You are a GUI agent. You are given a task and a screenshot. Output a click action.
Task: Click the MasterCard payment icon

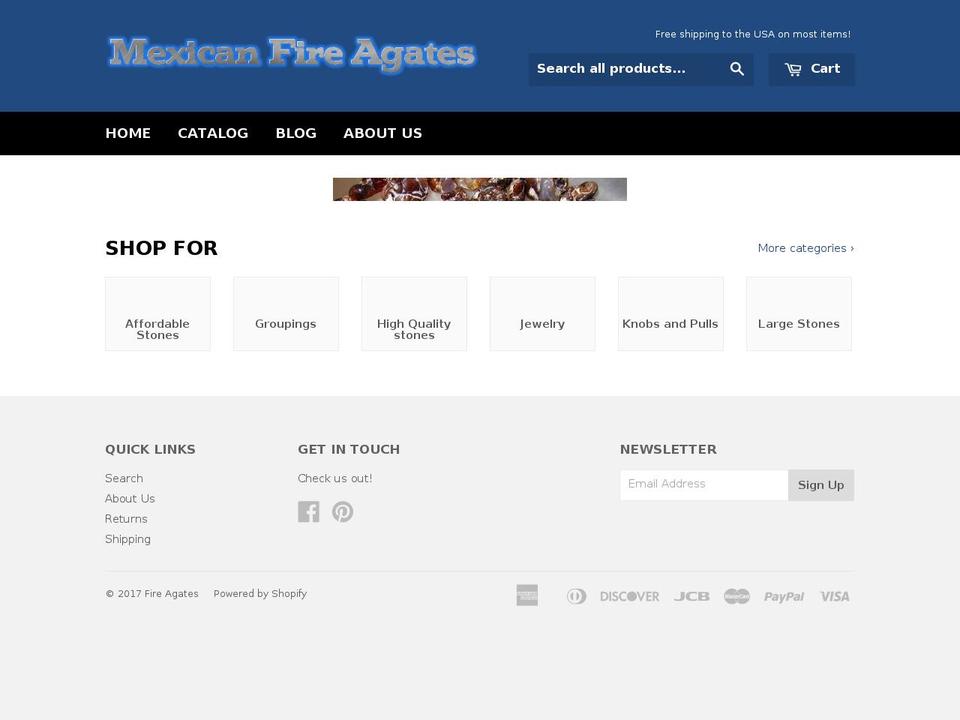(737, 596)
